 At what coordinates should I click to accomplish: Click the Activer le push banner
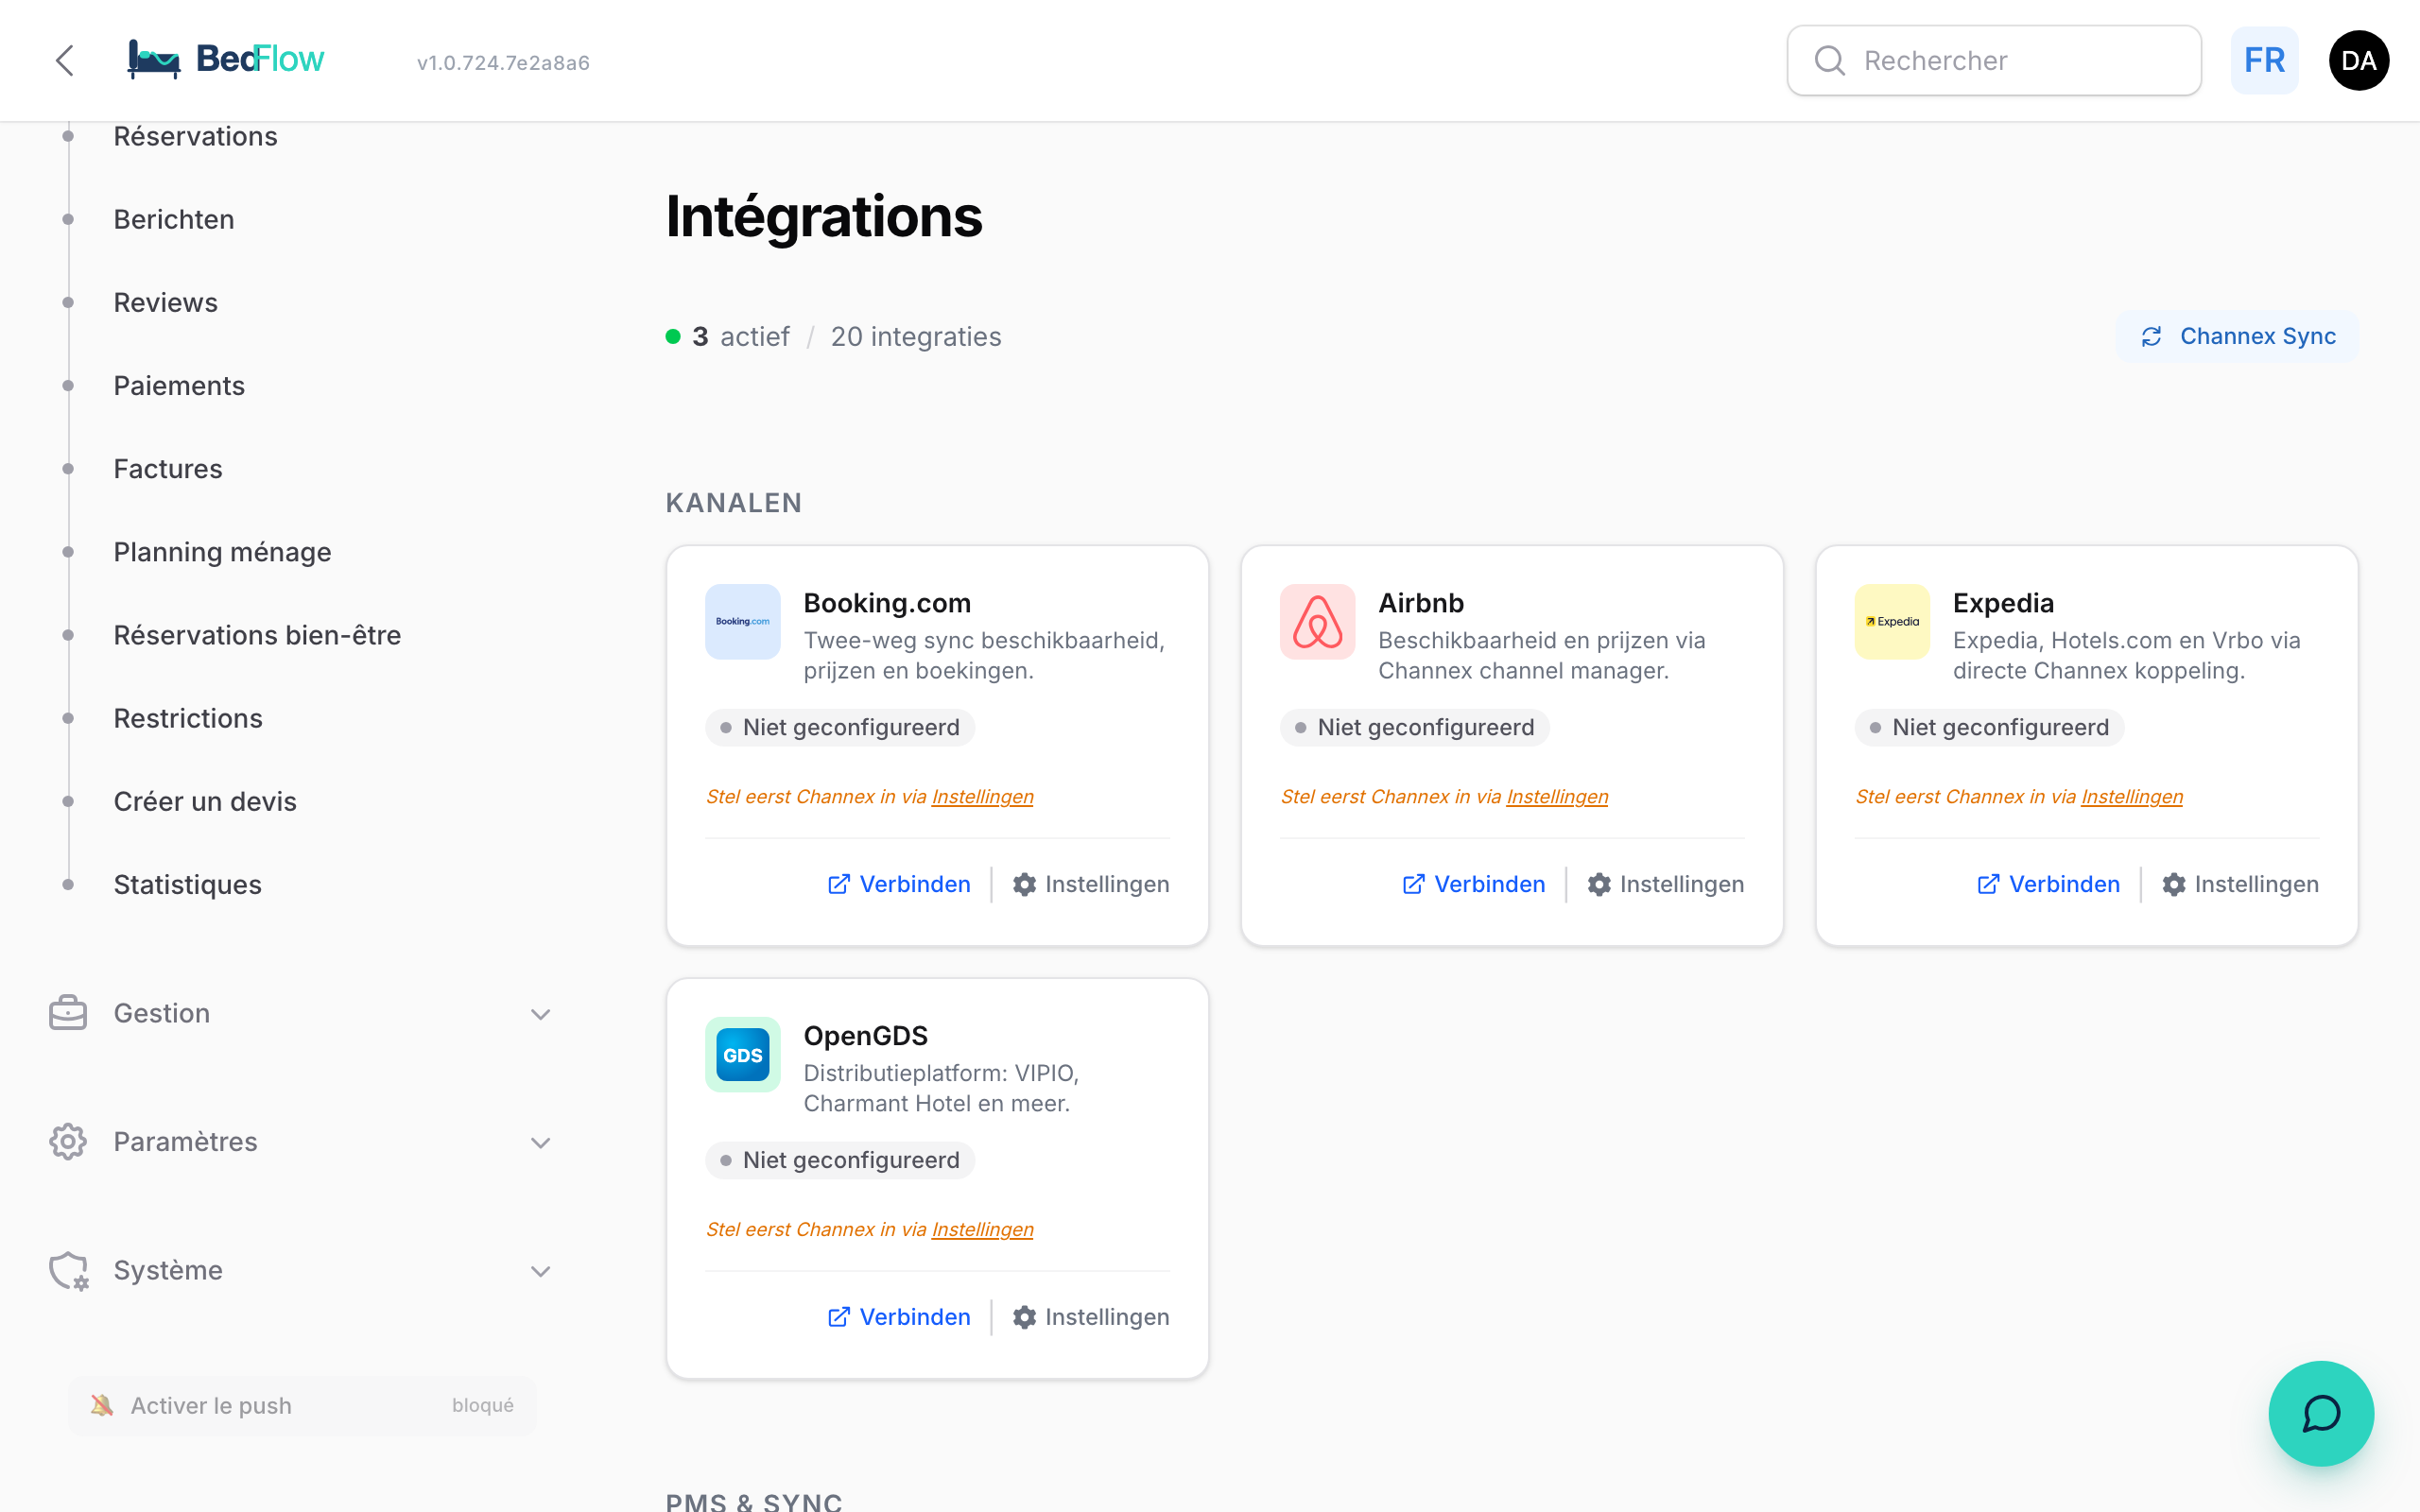[x=302, y=1405]
